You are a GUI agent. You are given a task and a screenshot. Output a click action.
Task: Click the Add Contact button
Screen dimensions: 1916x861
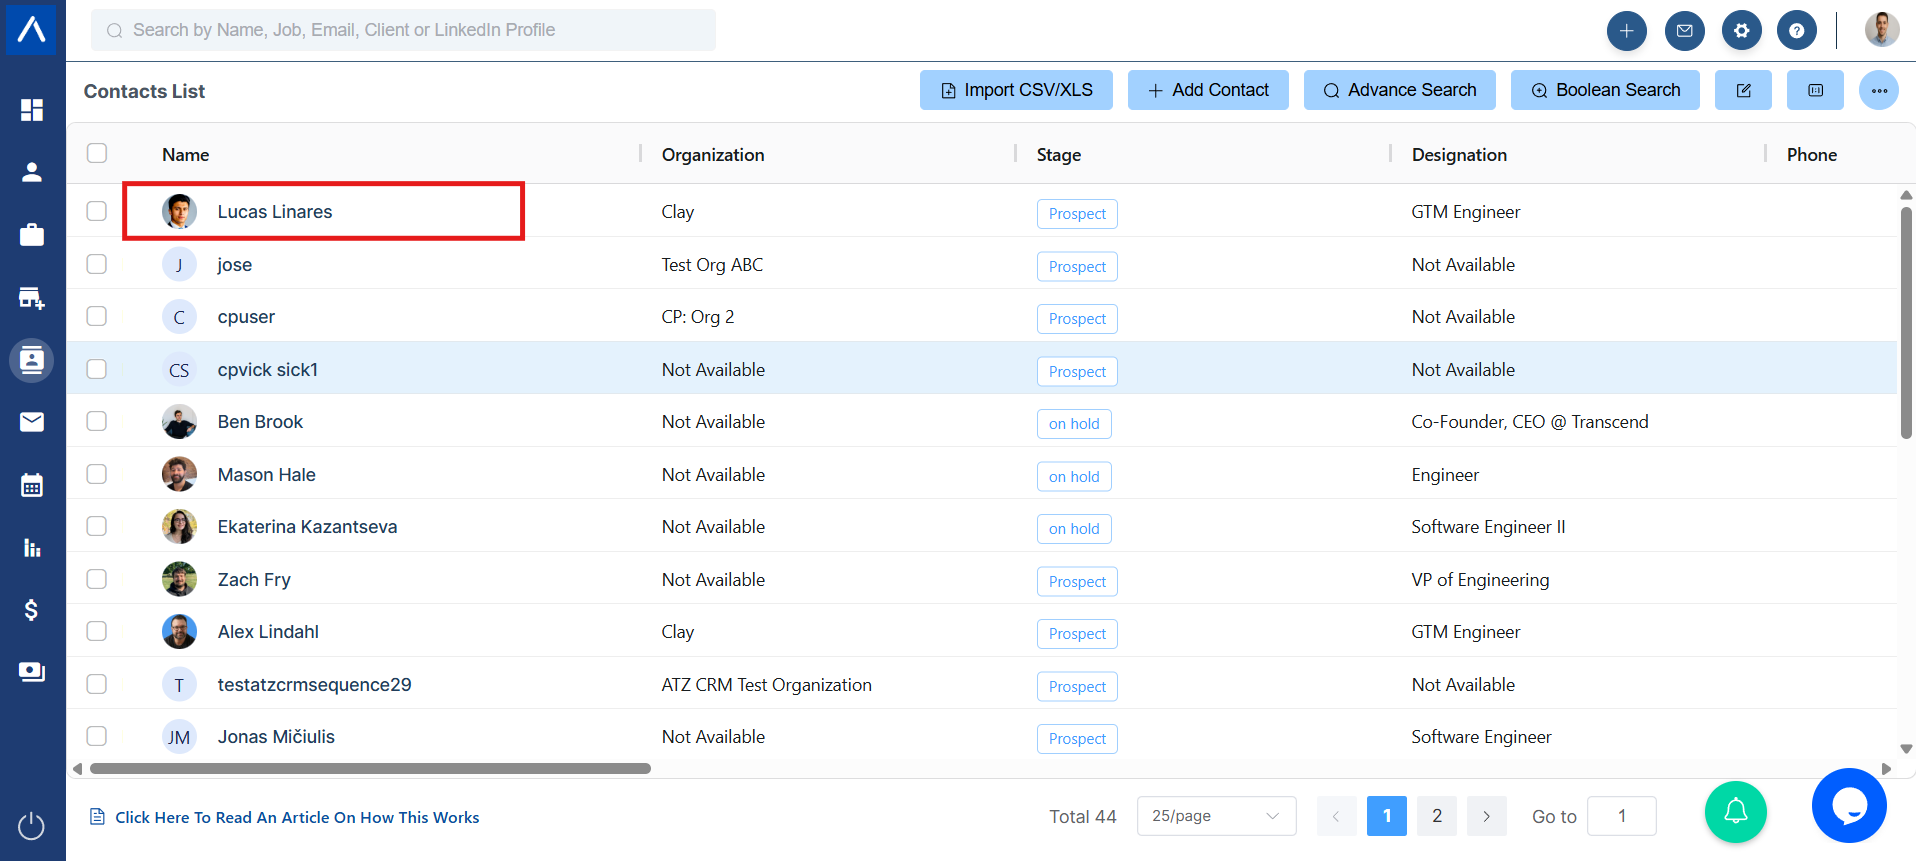(x=1208, y=90)
